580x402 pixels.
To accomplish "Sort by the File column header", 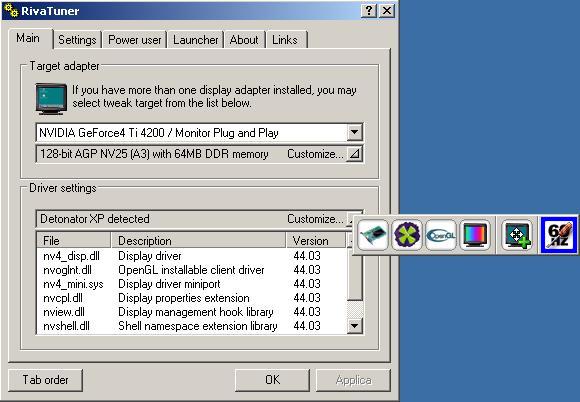I will (x=74, y=241).
